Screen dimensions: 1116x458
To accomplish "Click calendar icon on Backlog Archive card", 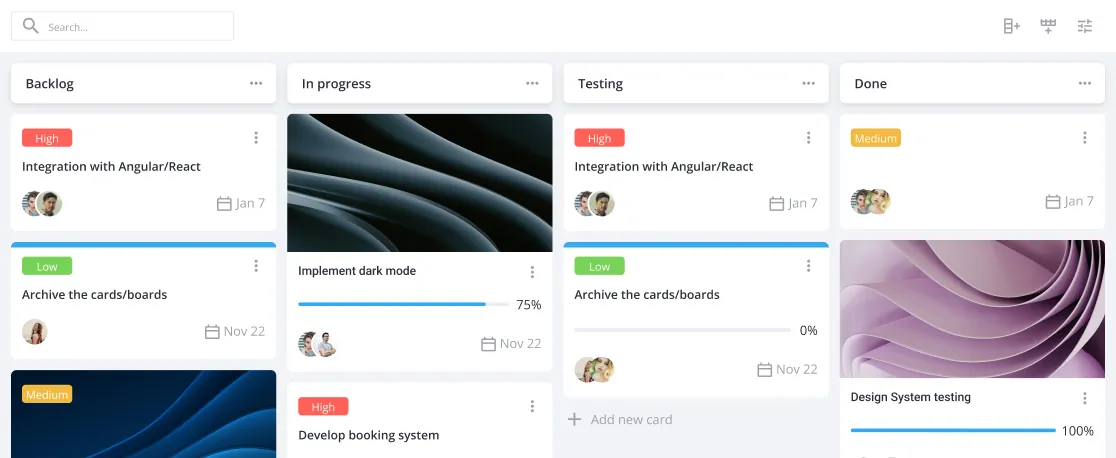I will pos(212,332).
